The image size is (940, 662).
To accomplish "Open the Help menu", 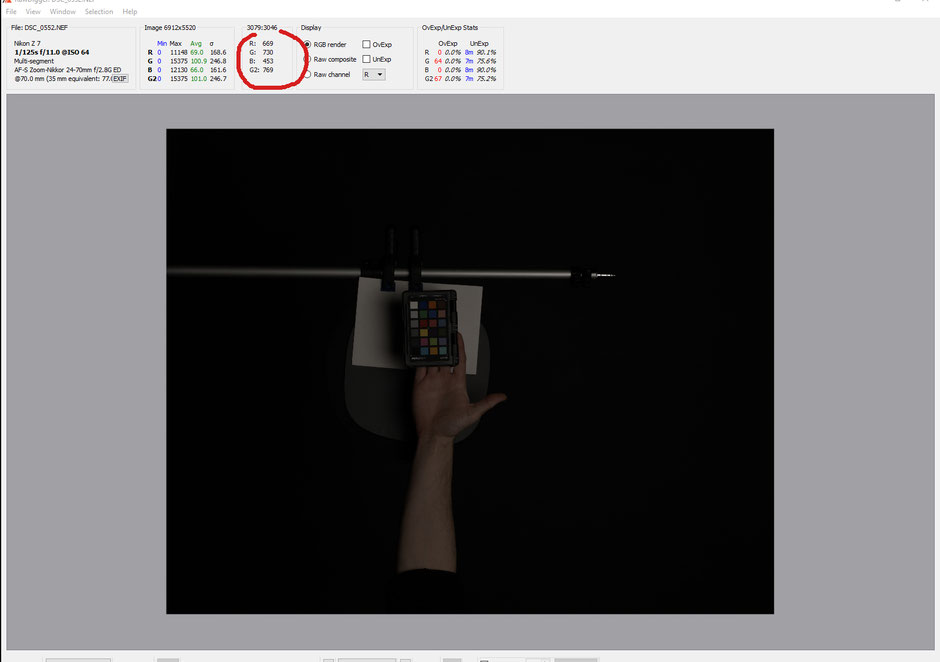I will (129, 11).
